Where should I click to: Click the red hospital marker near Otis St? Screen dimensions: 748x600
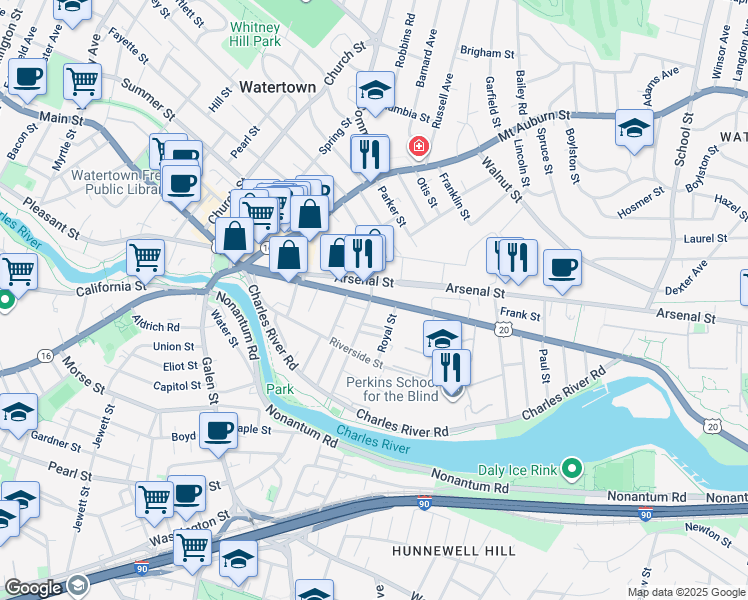[x=418, y=146]
